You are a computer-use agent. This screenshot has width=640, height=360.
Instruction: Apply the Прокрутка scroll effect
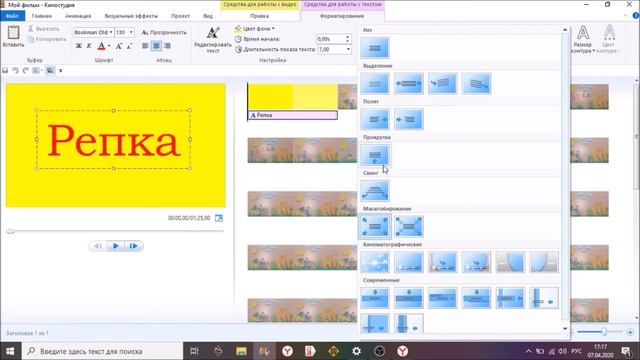(x=375, y=155)
